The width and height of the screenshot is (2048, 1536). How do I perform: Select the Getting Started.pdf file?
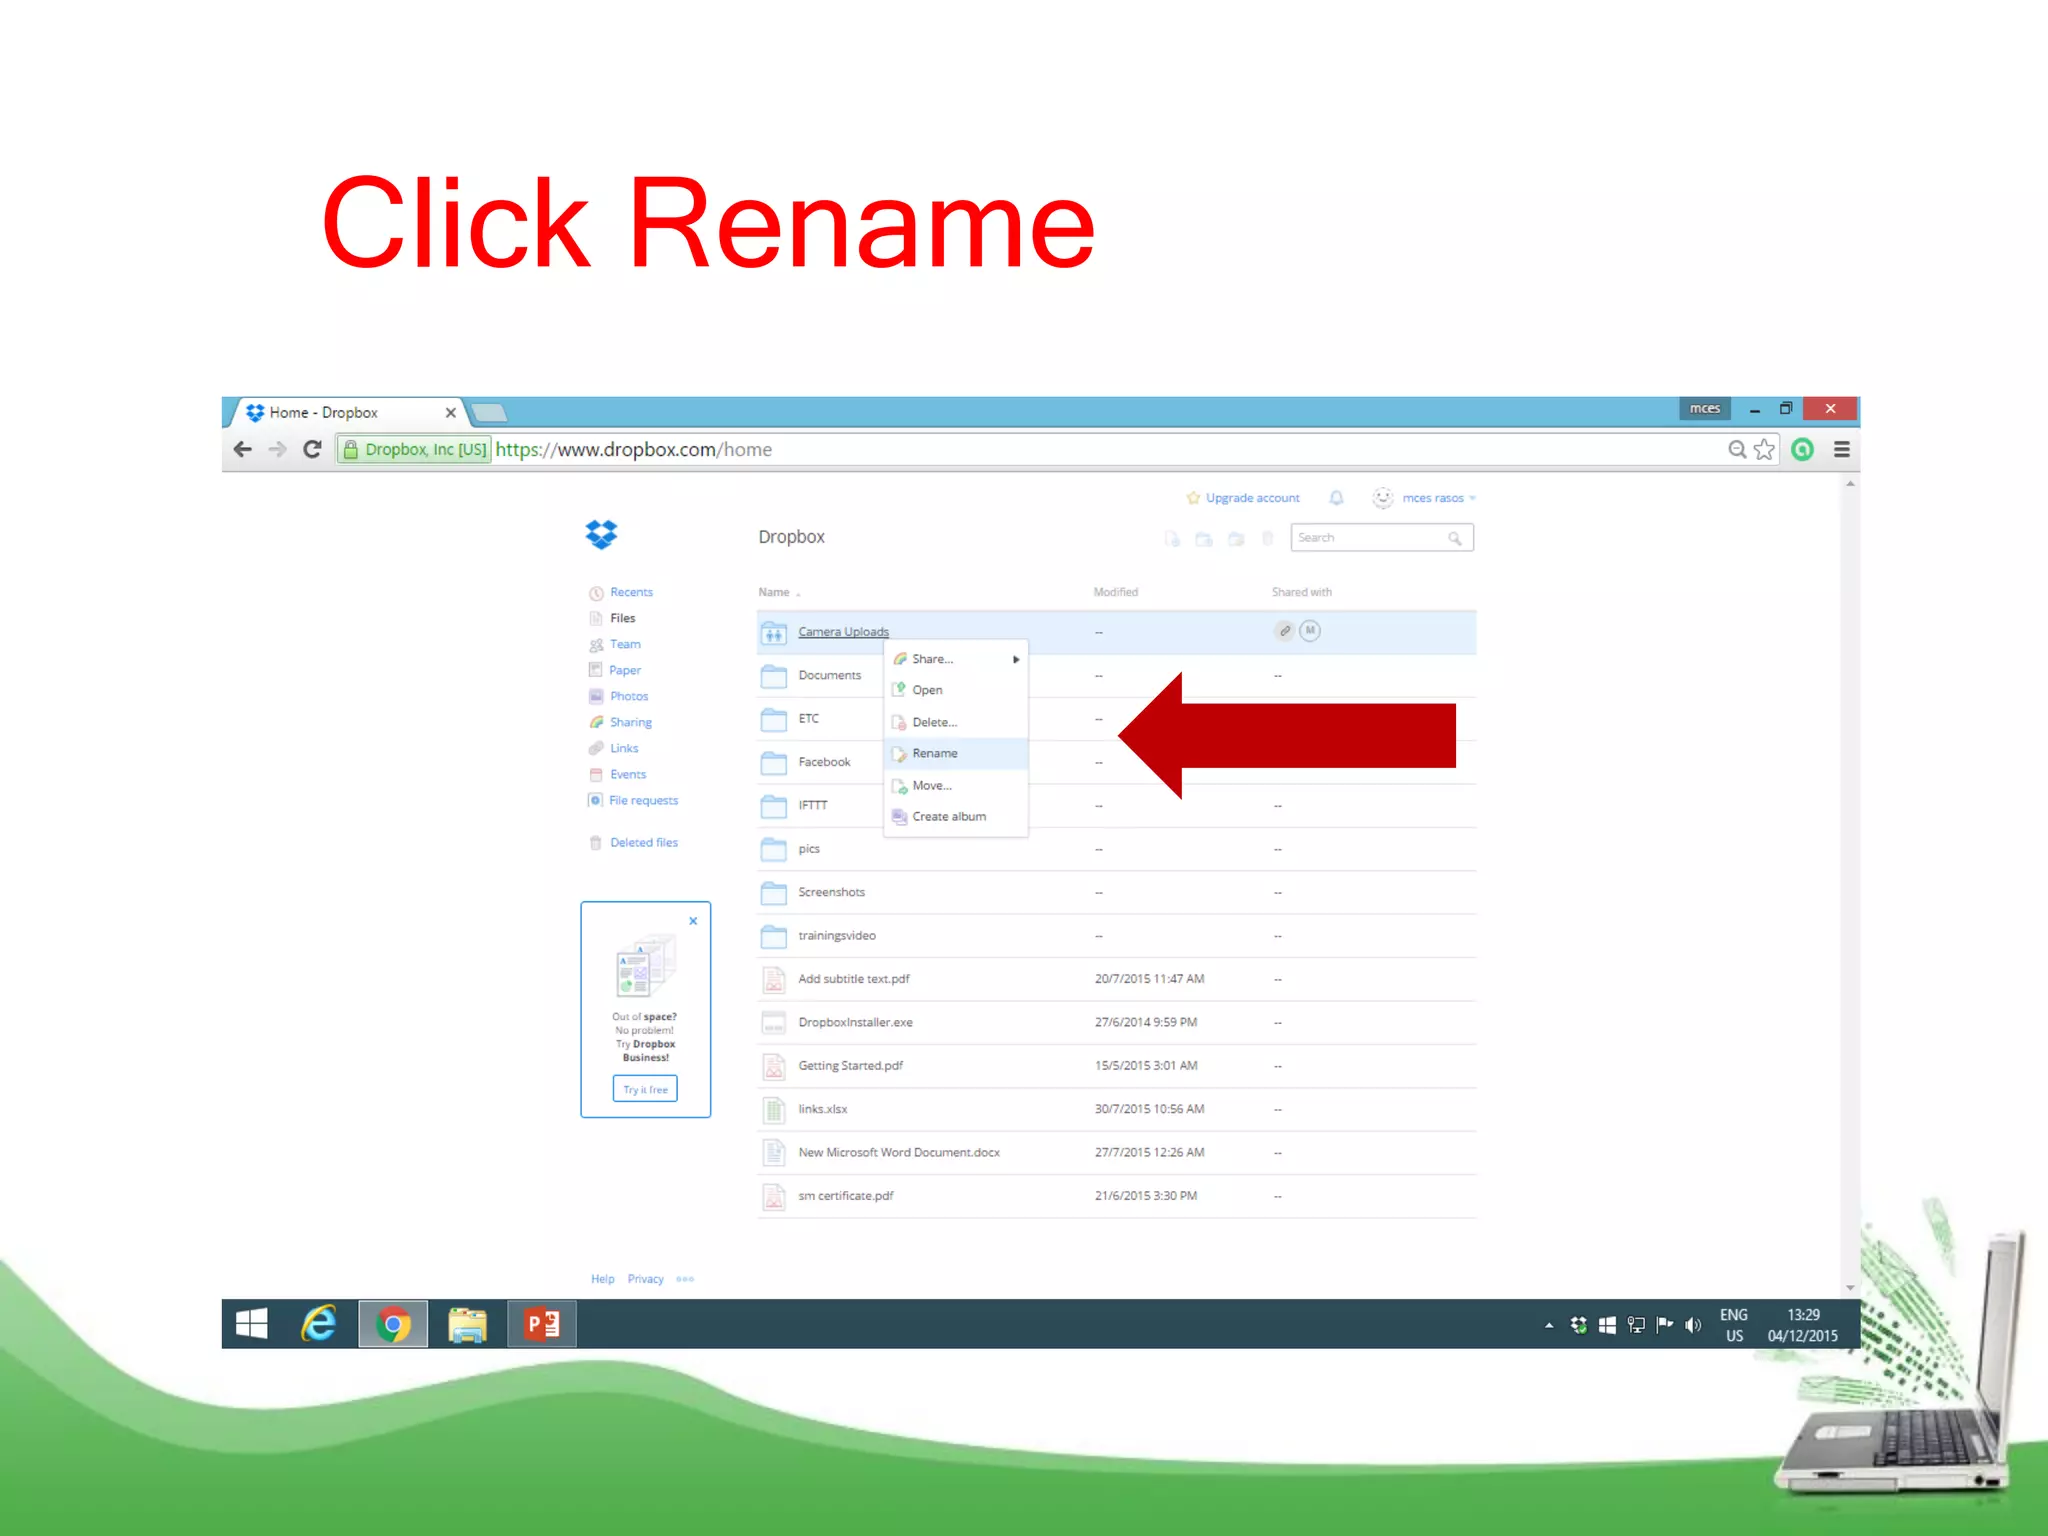coord(850,1066)
